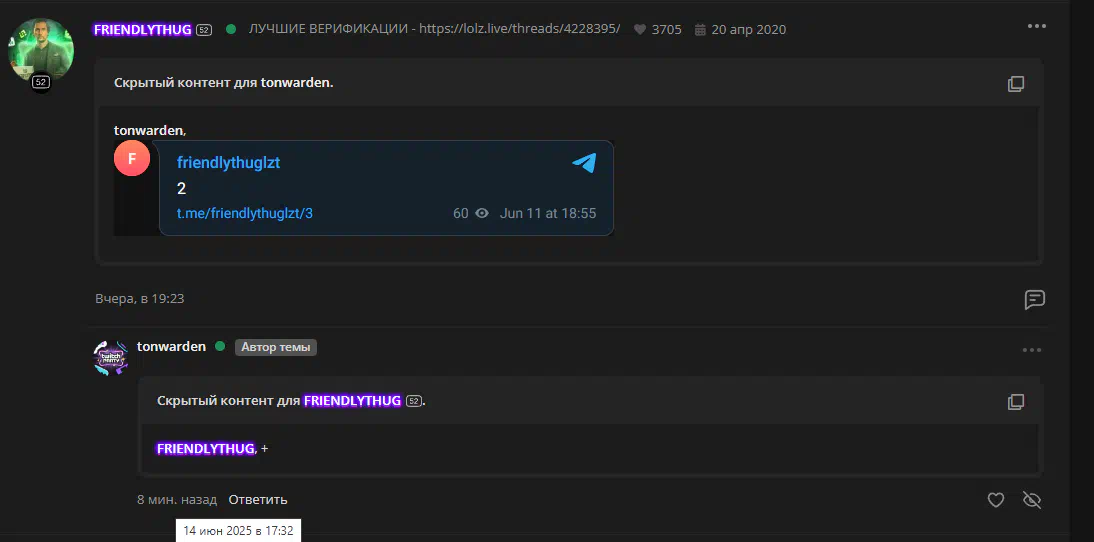Hide the comment with the crossed-eye icon
Screen dimensions: 1094x542
tap(1031, 500)
